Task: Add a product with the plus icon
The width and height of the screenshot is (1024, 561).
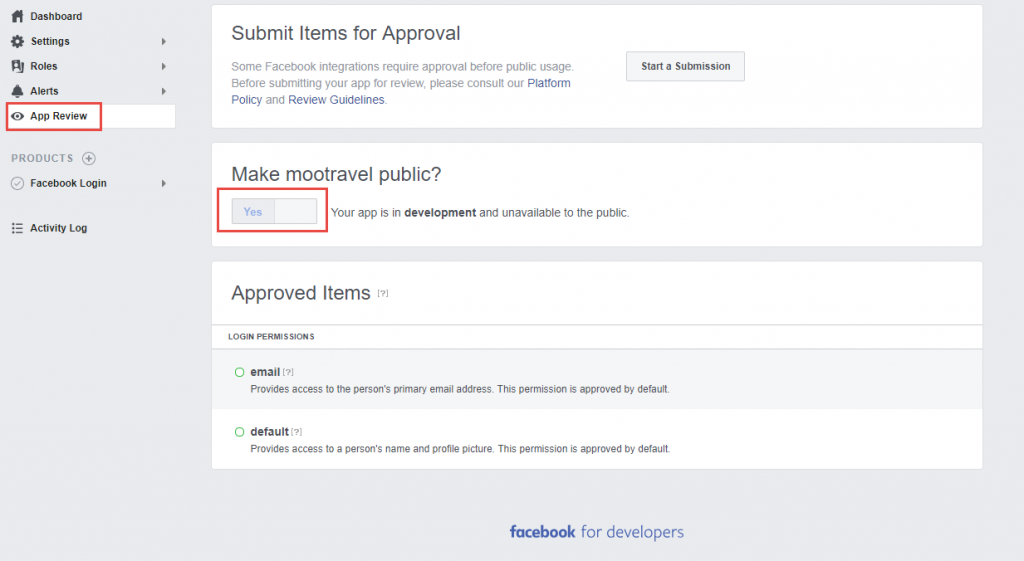Action: (89, 158)
